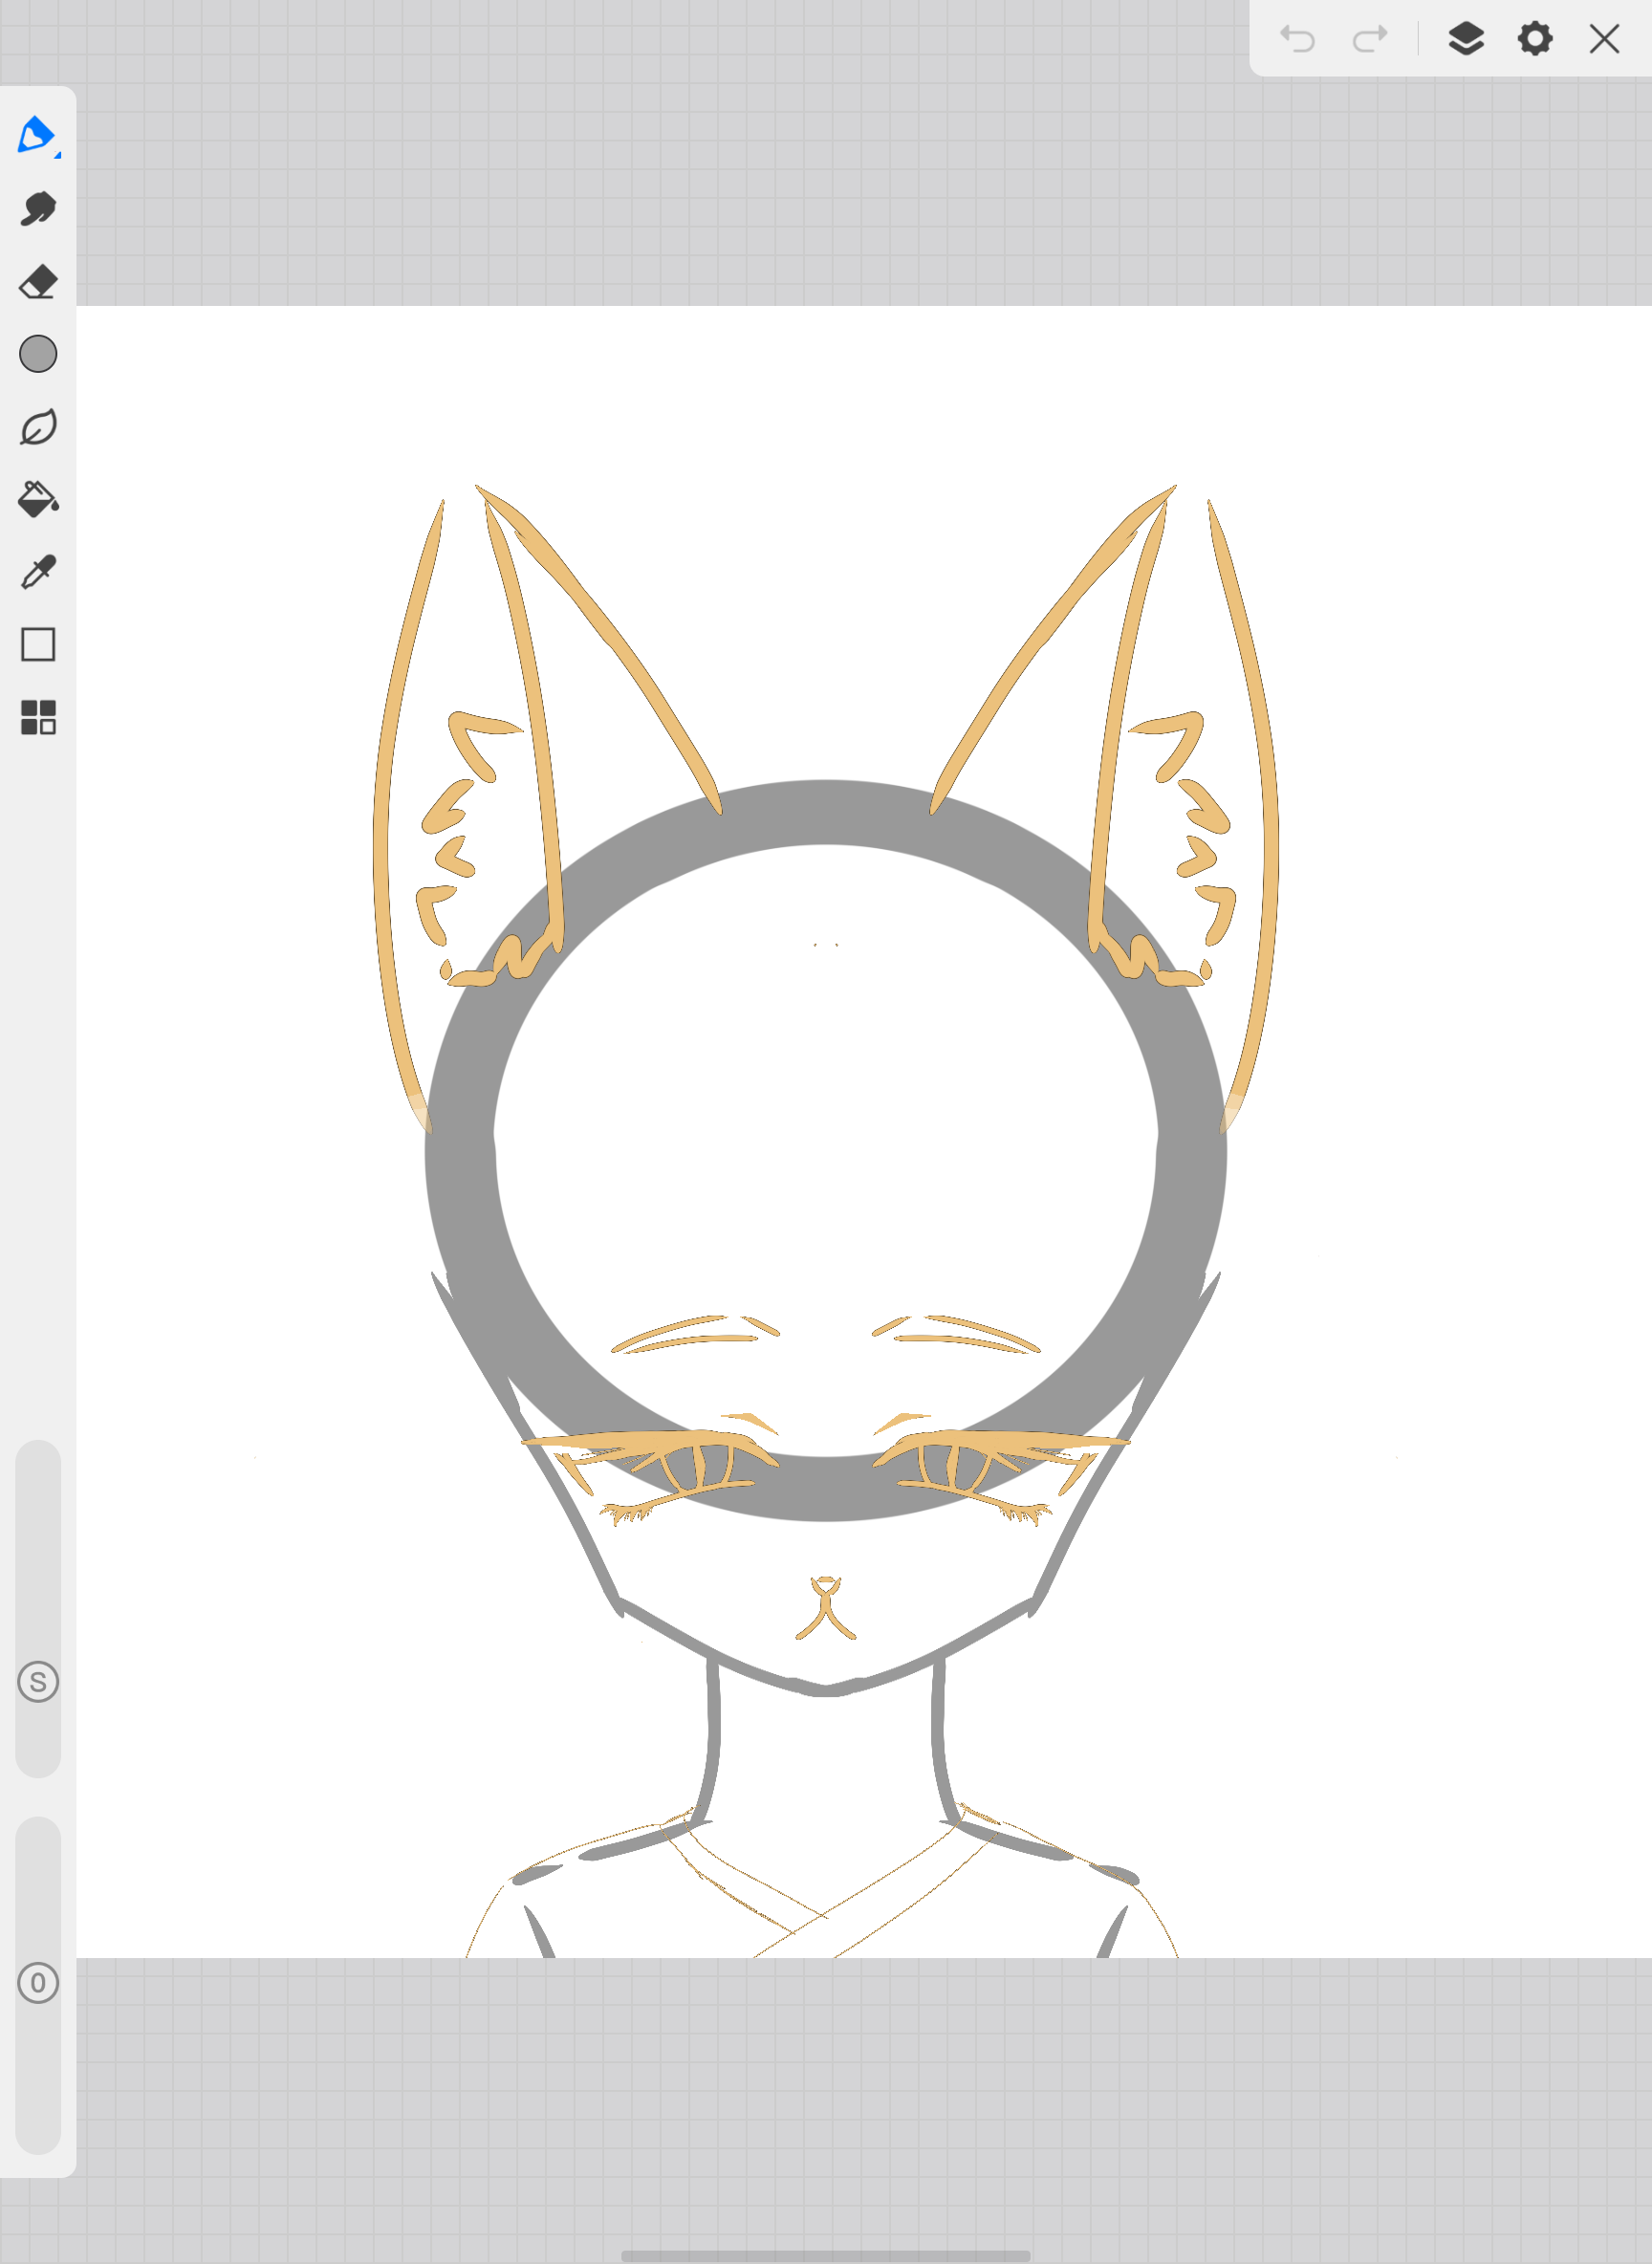Select the square shape tool

tap(38, 645)
